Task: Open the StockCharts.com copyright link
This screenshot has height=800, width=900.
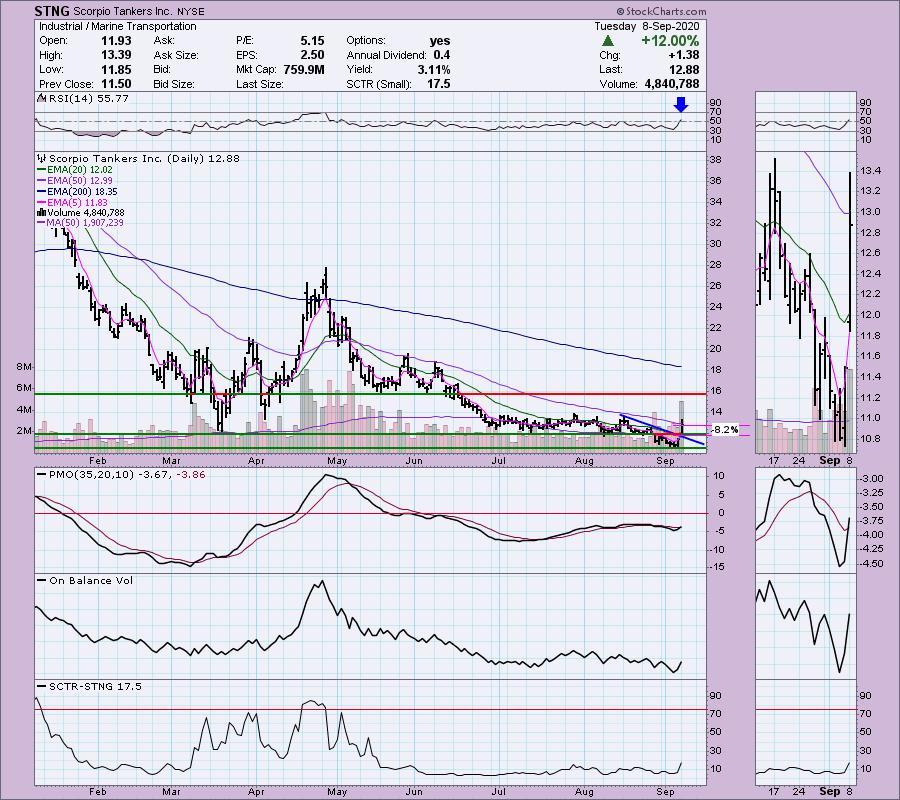Action: point(662,11)
